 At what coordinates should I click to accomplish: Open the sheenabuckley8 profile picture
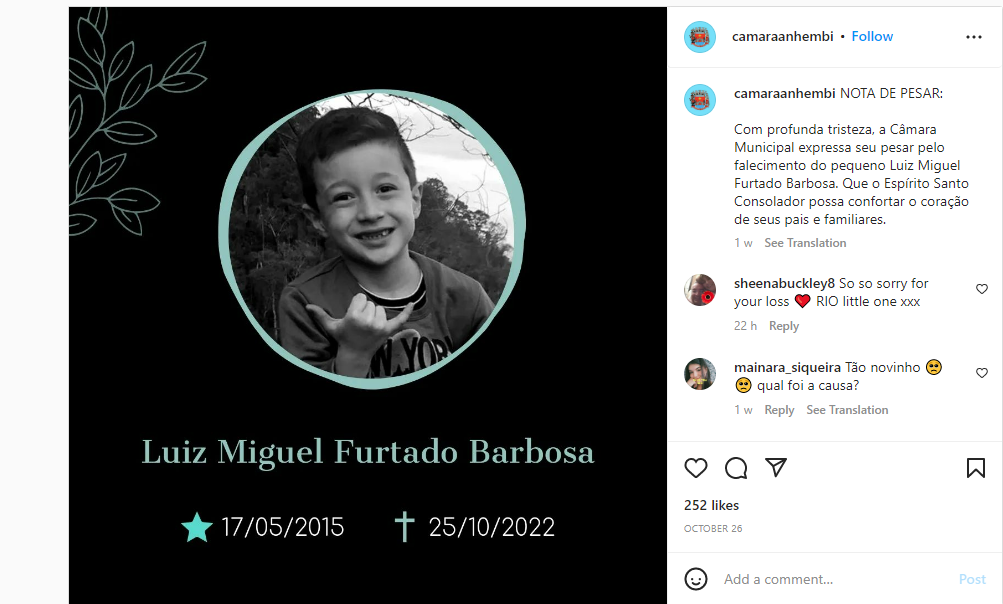tap(700, 290)
